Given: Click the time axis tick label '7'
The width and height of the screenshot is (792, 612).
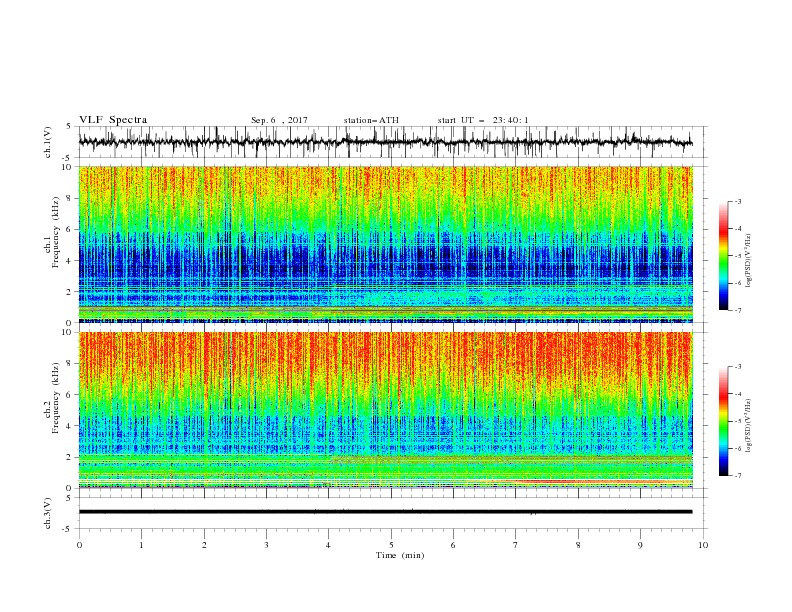Looking at the screenshot, I should (x=516, y=545).
